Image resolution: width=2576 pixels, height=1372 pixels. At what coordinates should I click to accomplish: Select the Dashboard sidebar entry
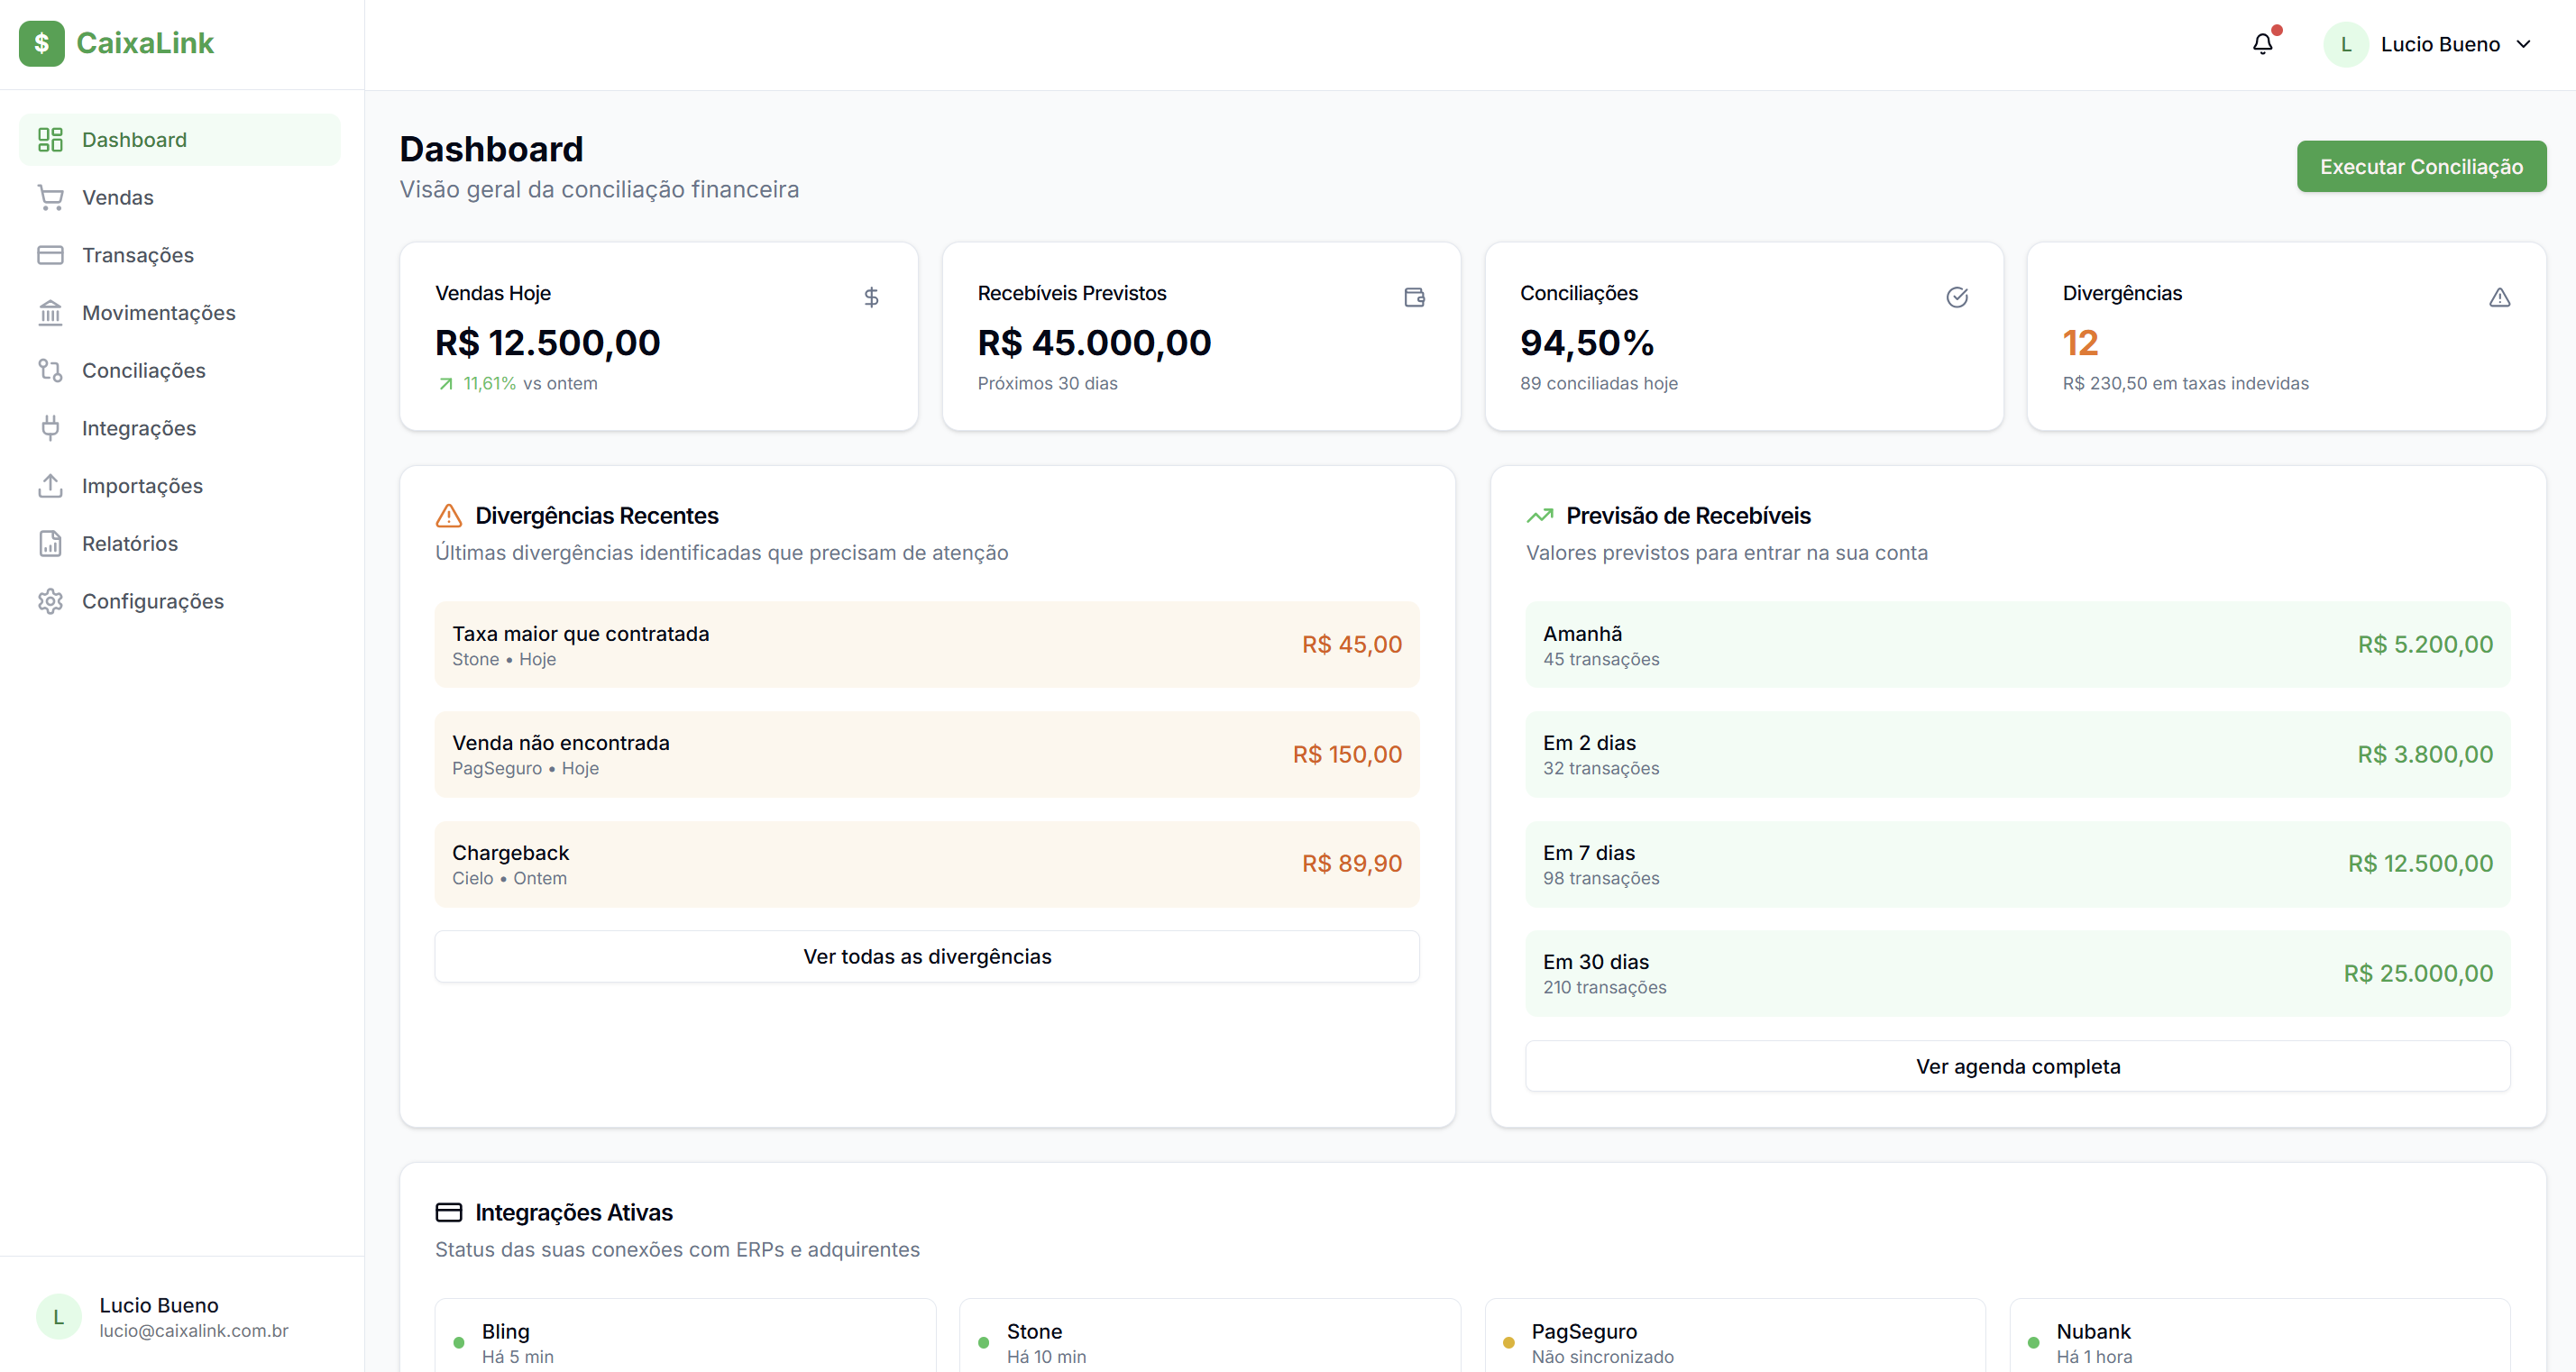click(x=134, y=139)
